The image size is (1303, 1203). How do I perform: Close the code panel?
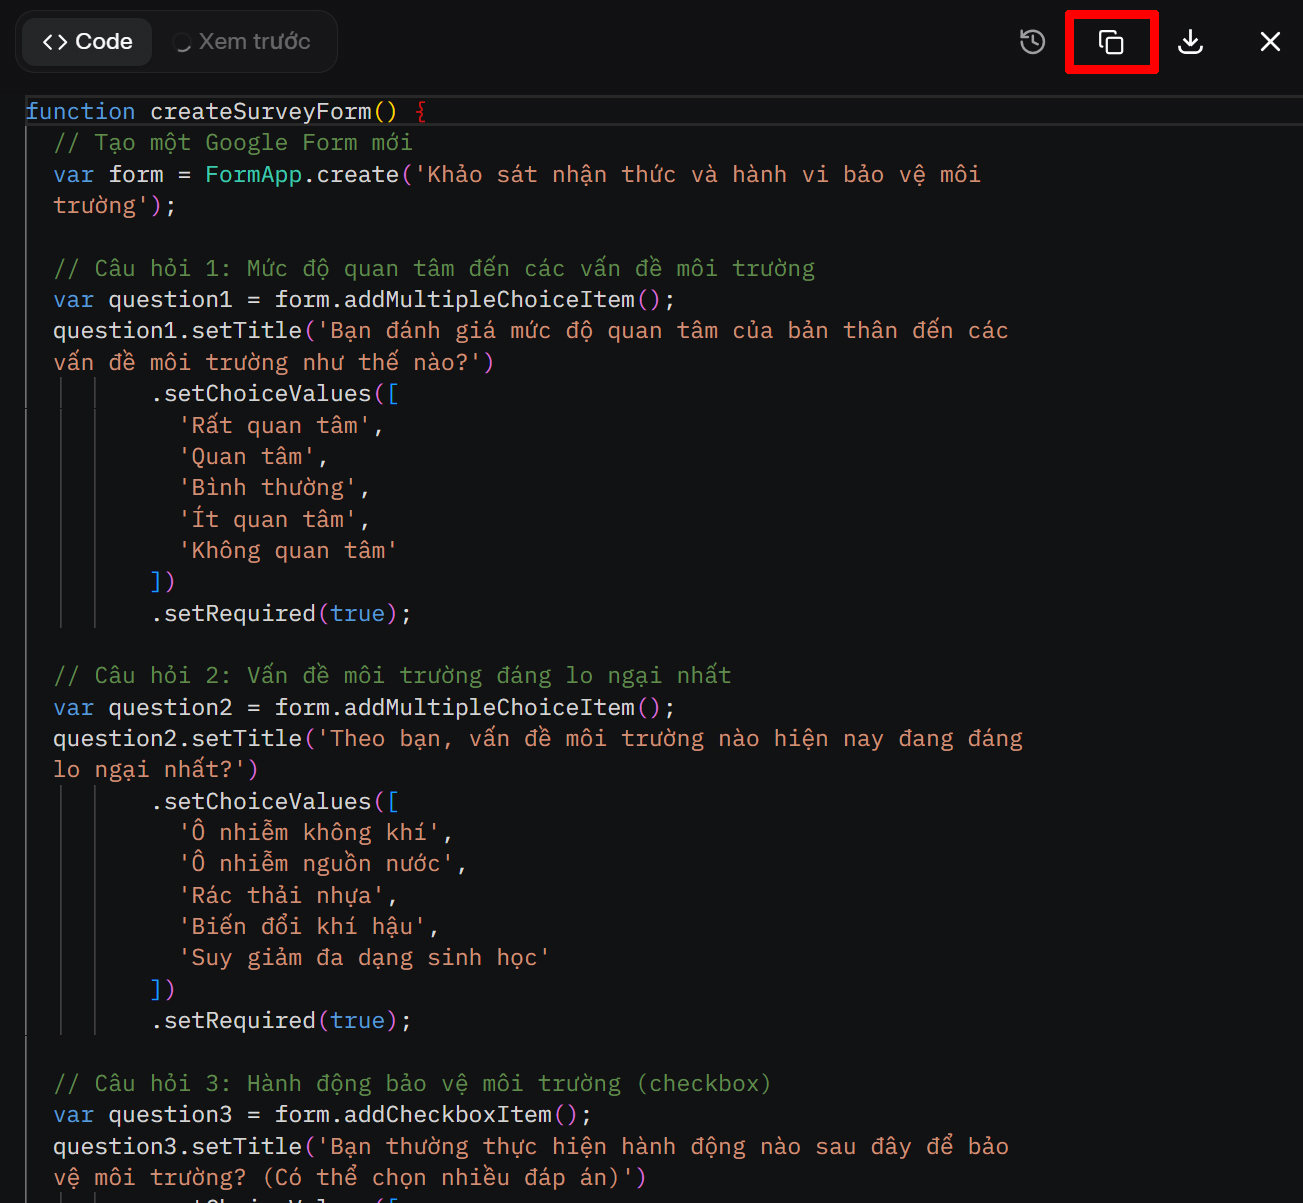(1270, 42)
